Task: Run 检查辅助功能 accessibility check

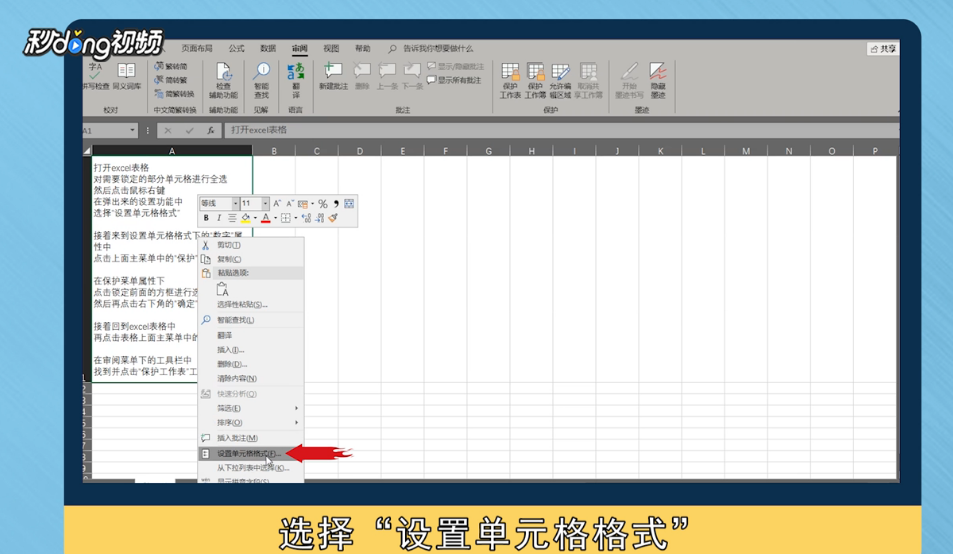Action: coord(224,81)
